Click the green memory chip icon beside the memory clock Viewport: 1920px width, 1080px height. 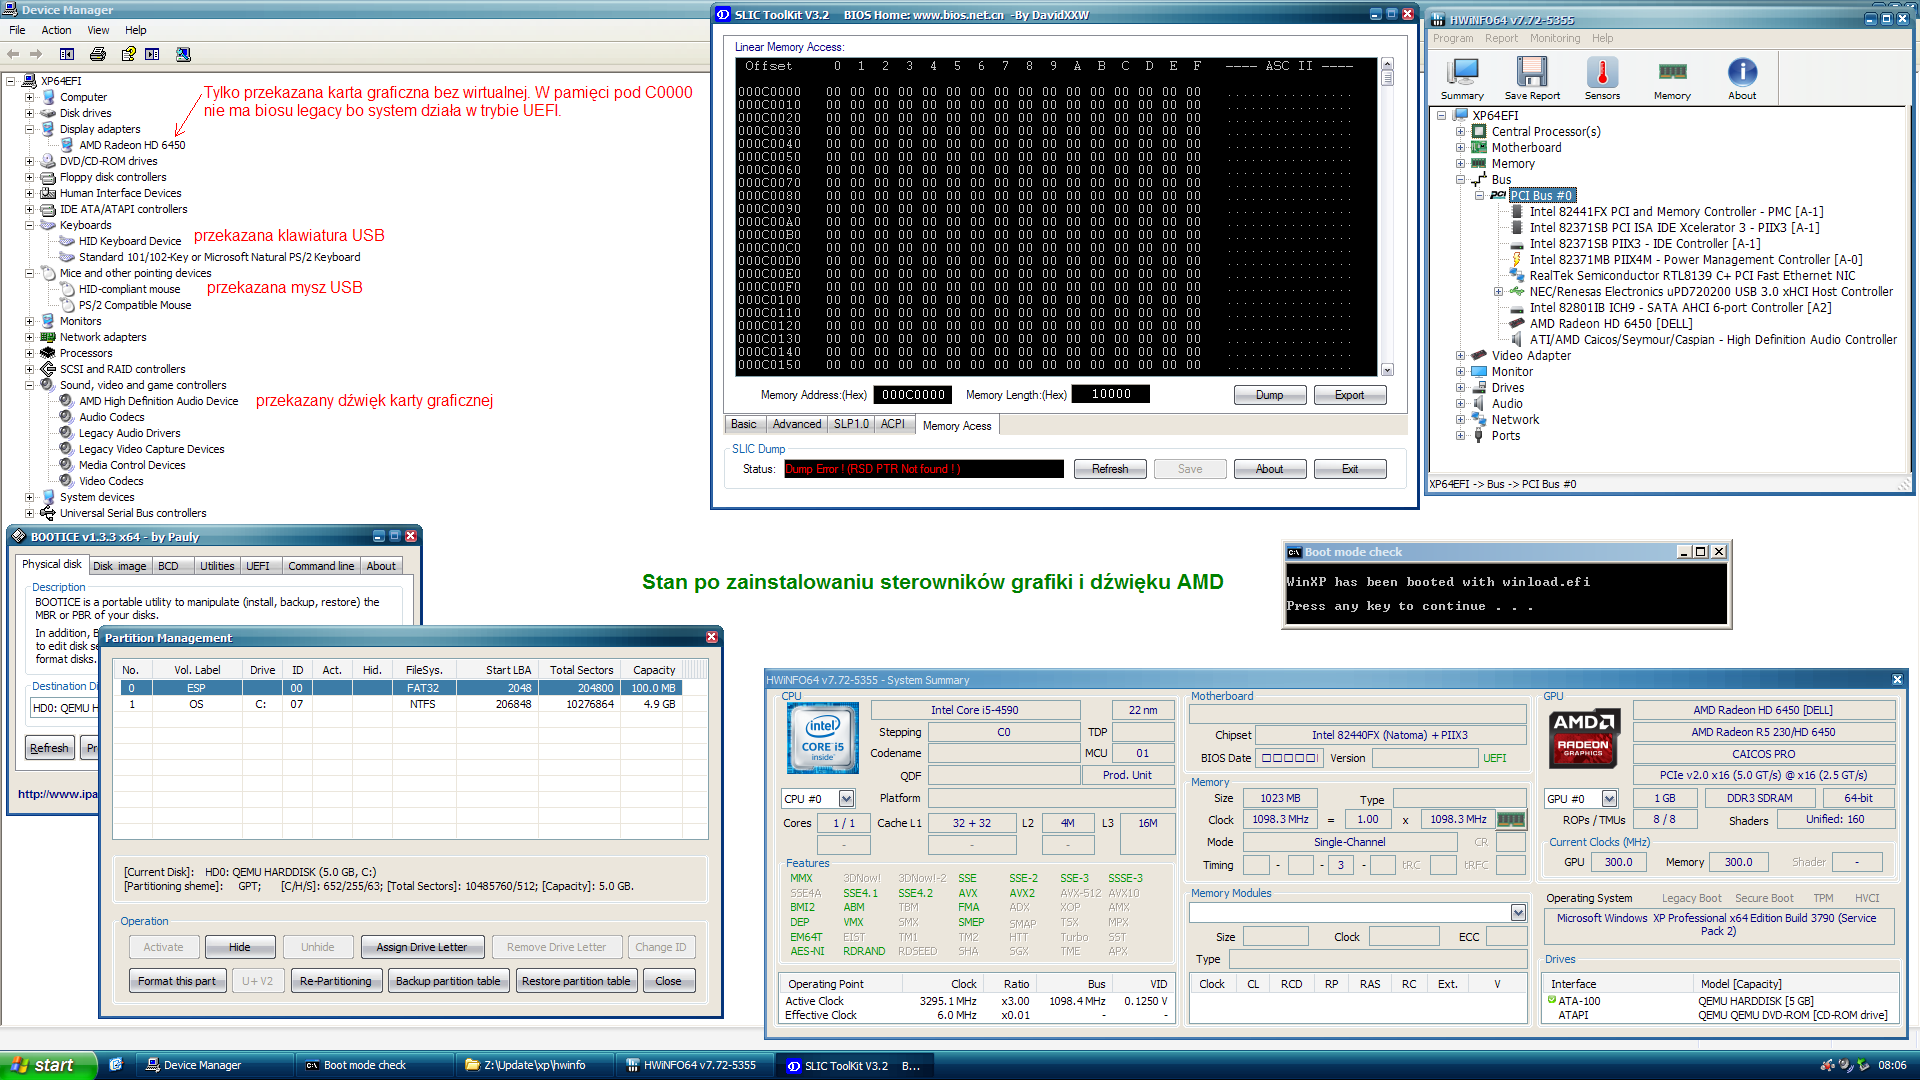[x=1511, y=820]
